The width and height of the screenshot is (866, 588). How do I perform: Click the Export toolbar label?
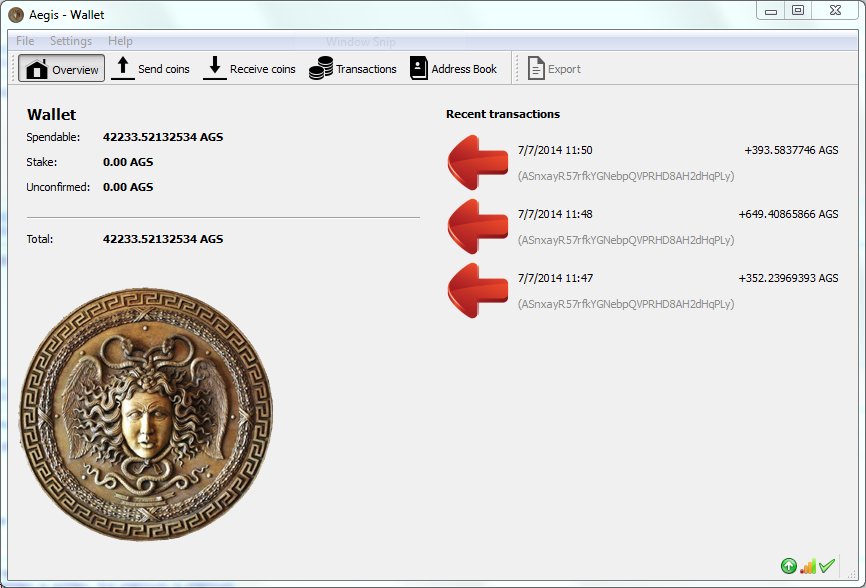pyautogui.click(x=564, y=69)
